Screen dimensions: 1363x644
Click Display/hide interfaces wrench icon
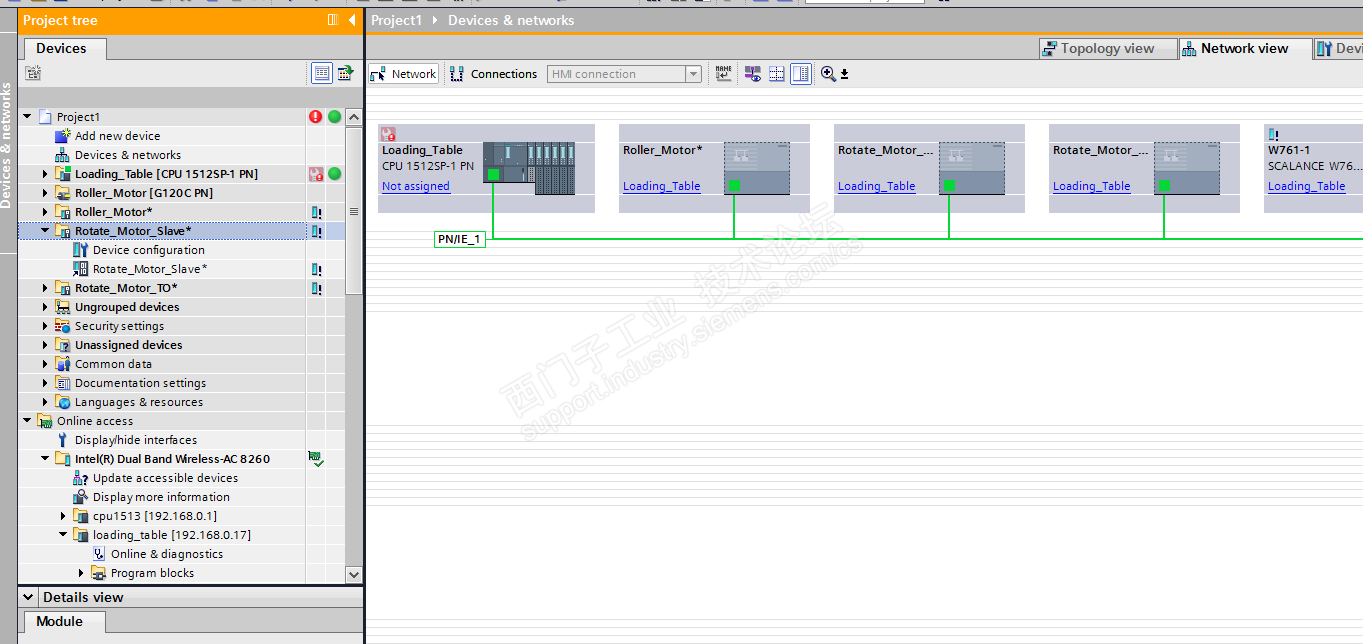(63, 440)
